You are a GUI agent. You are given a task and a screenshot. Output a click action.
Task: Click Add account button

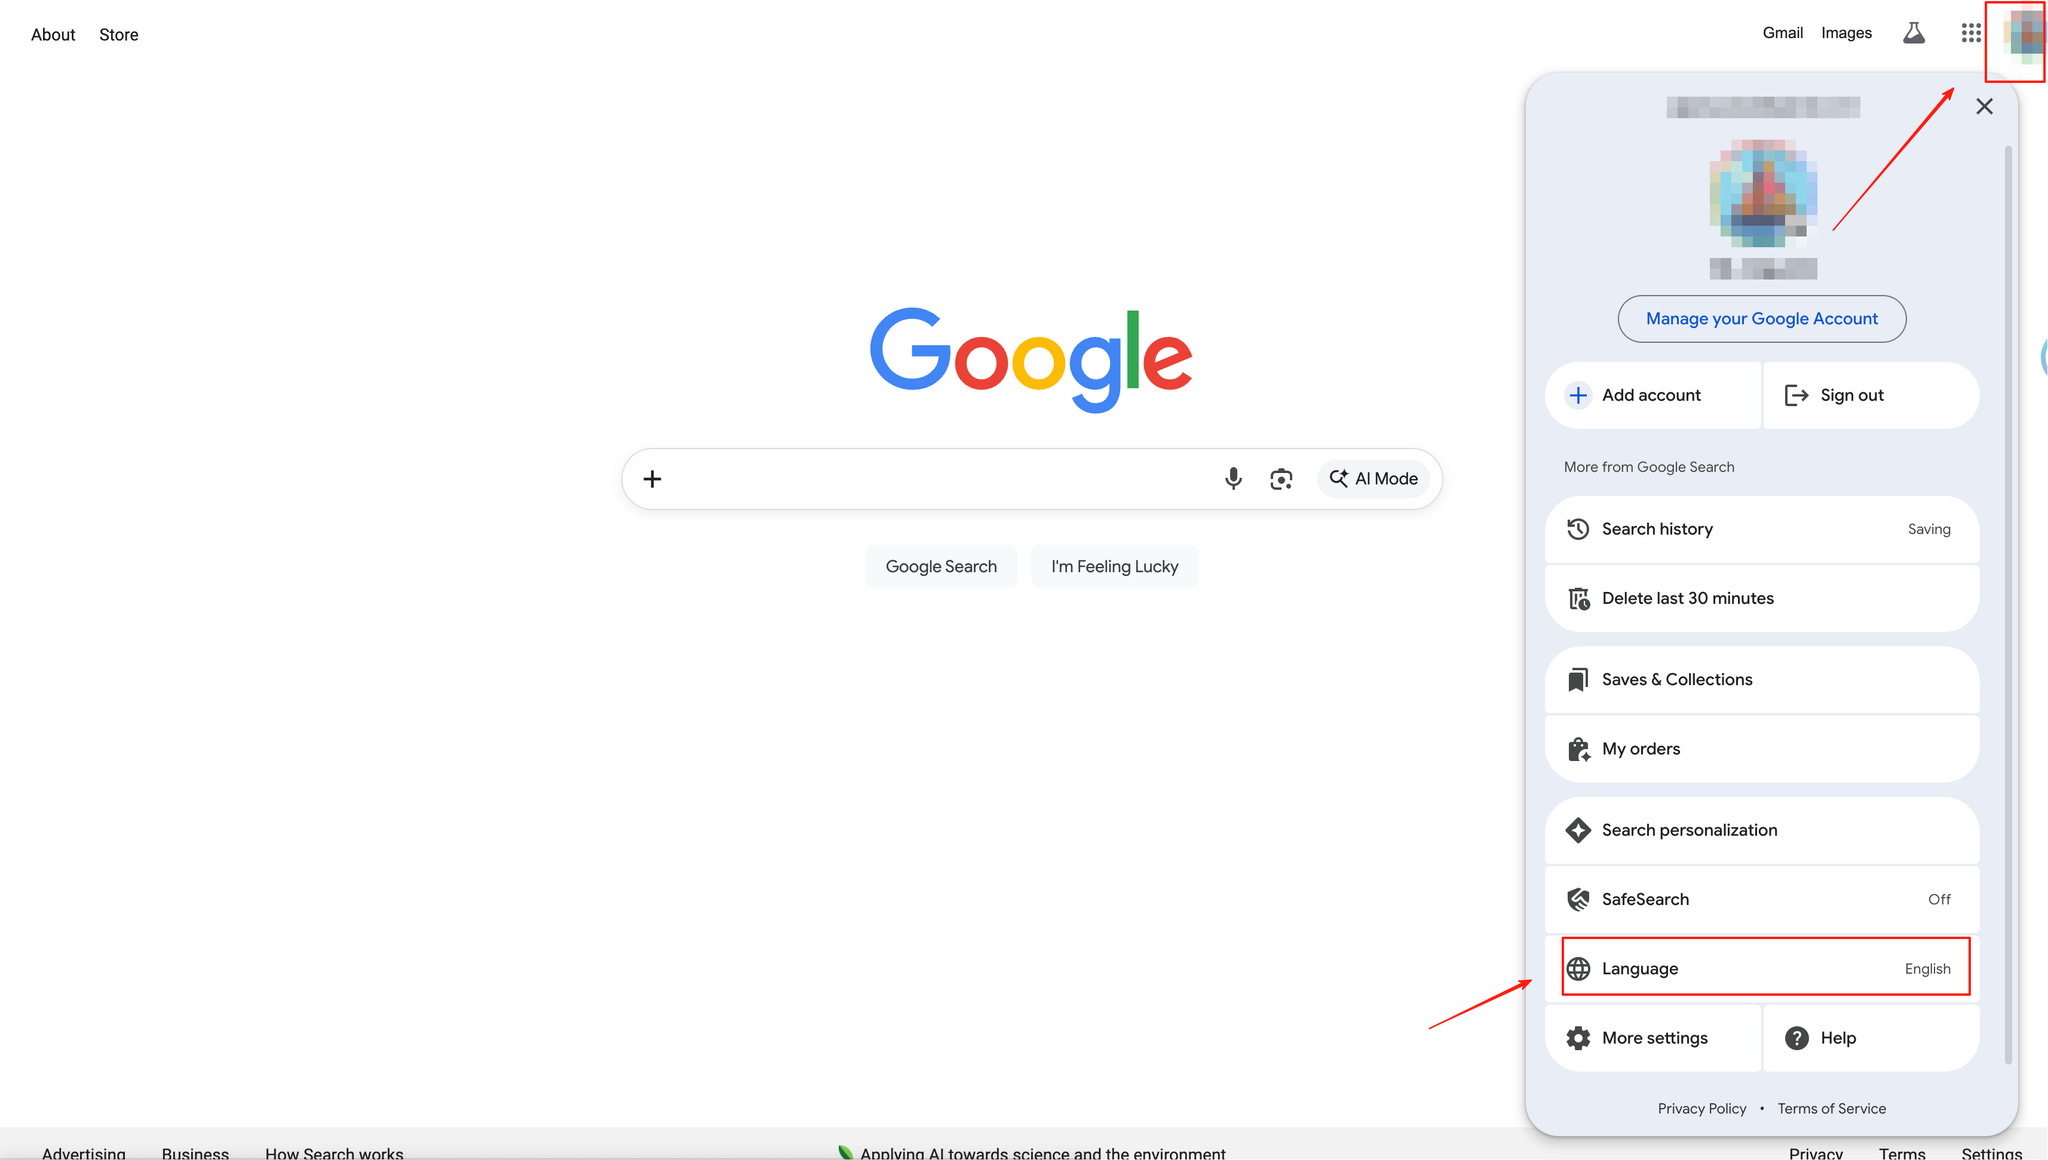tap(1652, 395)
